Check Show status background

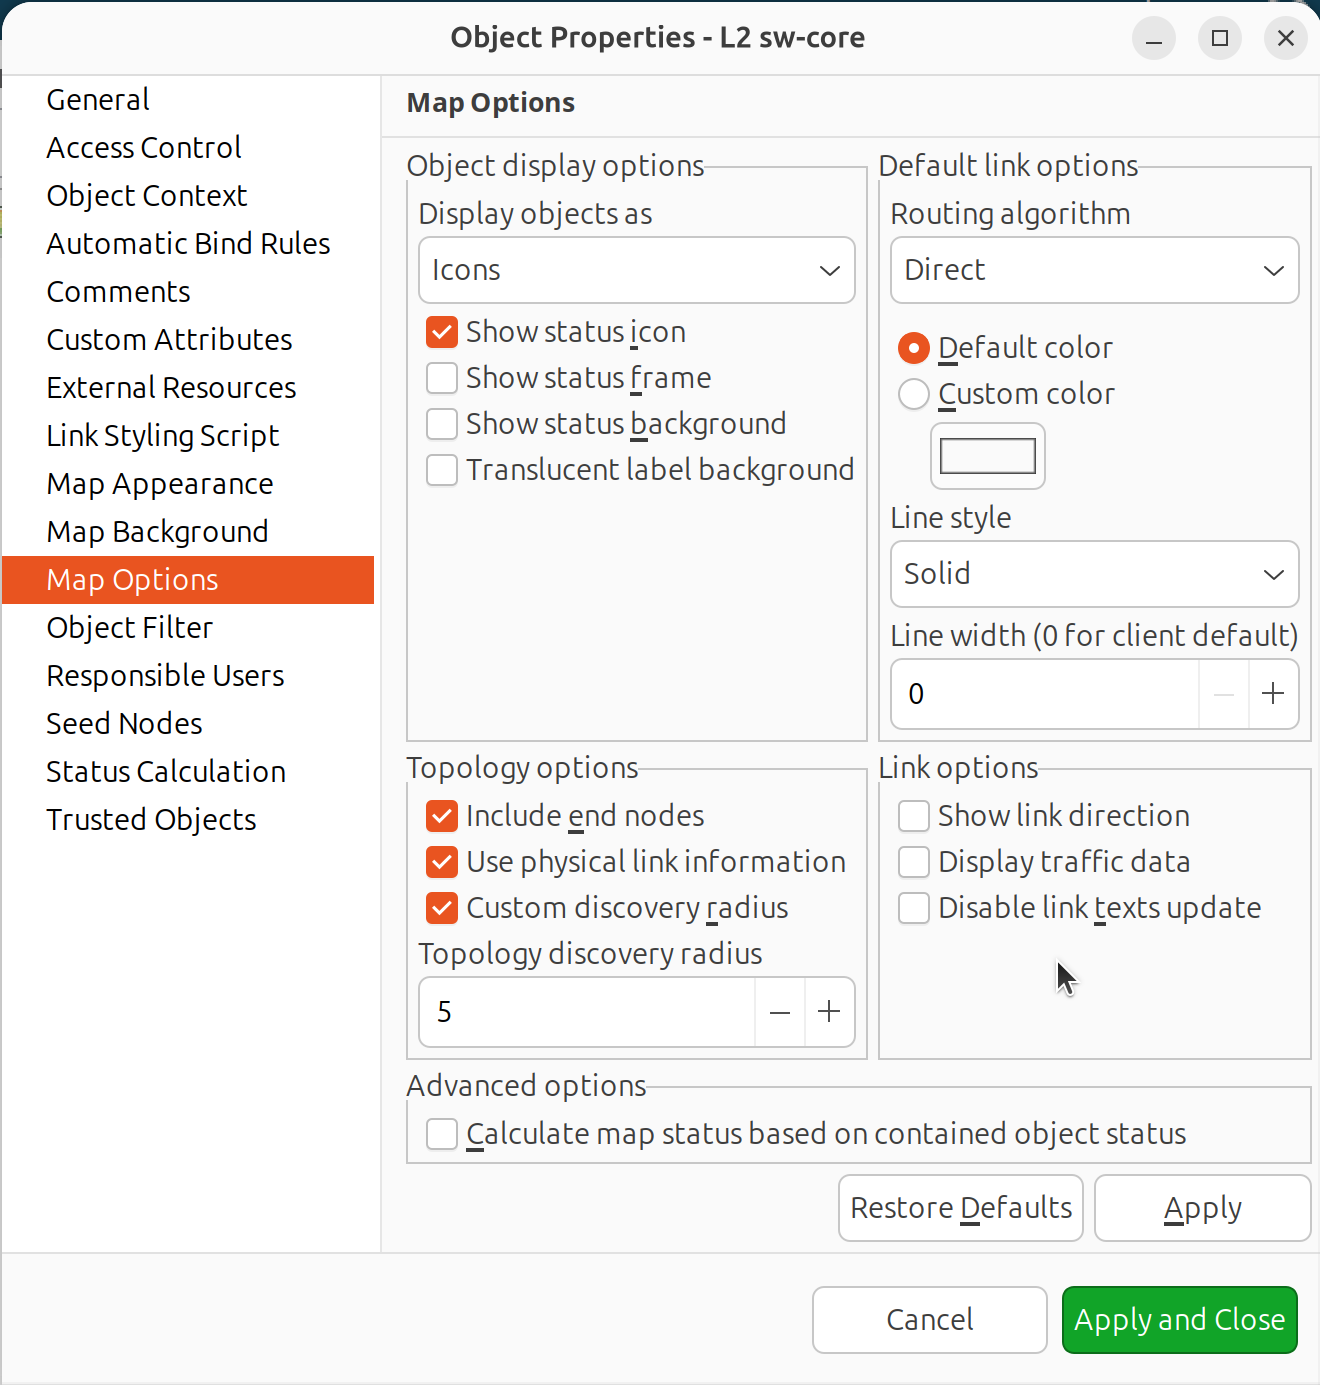point(441,424)
